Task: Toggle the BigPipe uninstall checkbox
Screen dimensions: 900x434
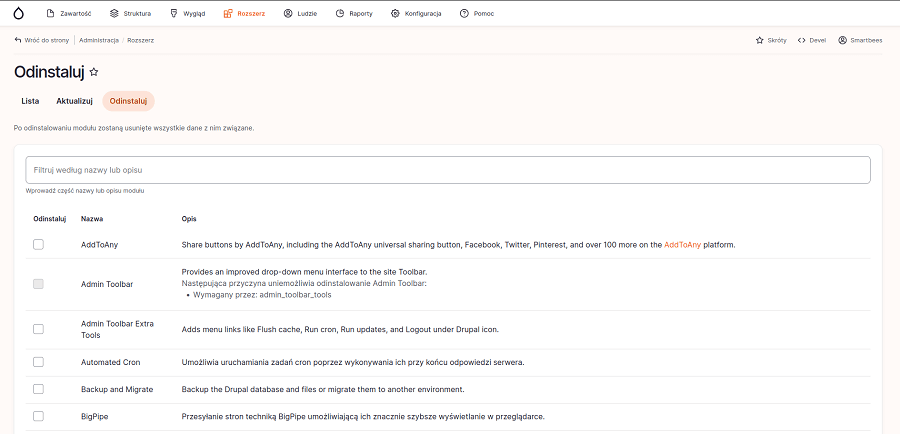Action: pos(38,416)
